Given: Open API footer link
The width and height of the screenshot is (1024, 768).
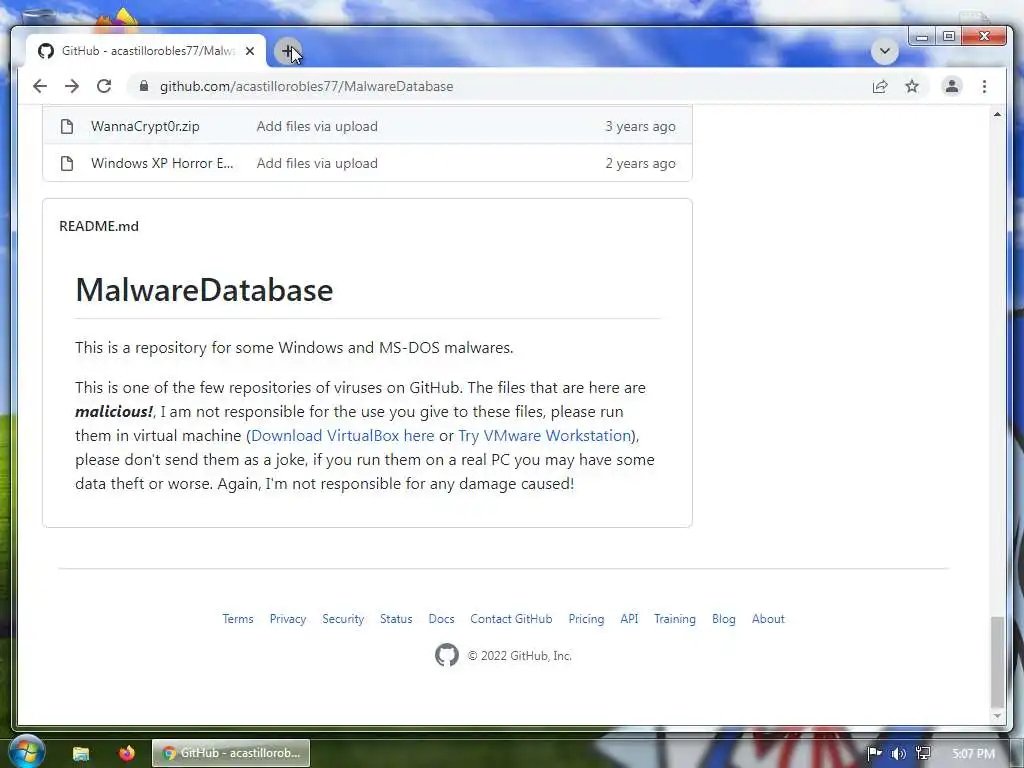Looking at the screenshot, I should tap(629, 618).
